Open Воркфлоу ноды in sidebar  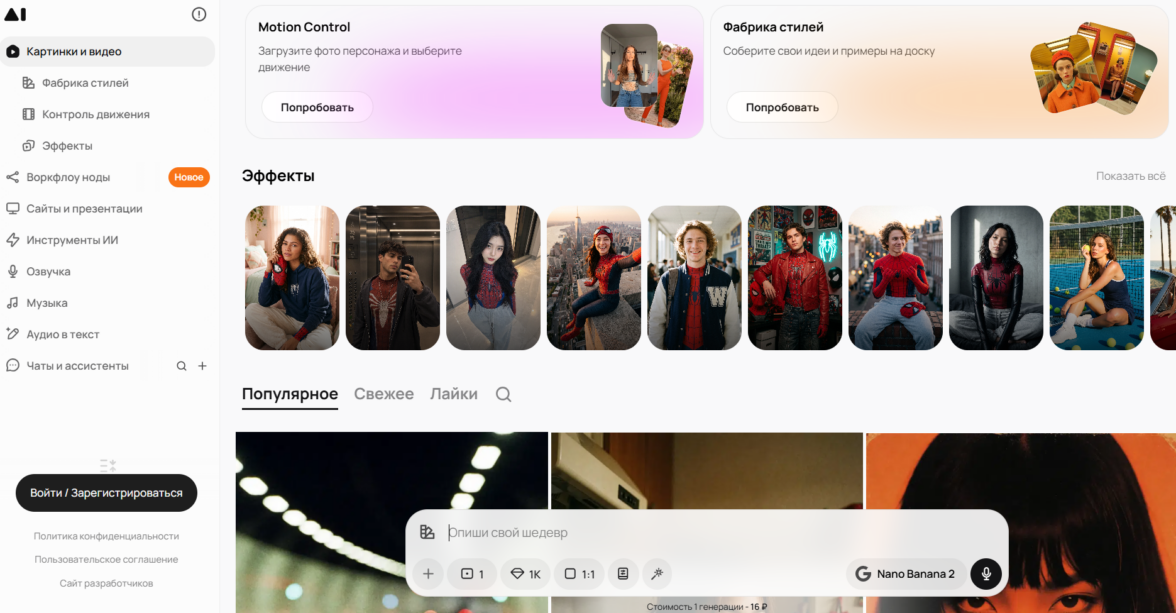click(68, 177)
